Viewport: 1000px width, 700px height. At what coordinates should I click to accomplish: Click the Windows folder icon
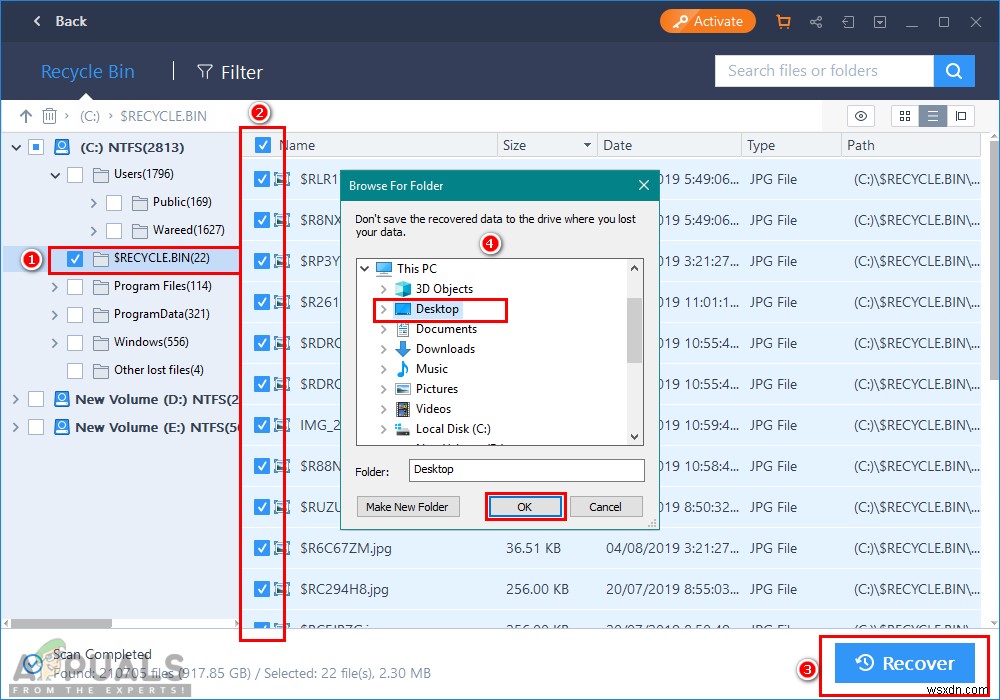[100, 343]
